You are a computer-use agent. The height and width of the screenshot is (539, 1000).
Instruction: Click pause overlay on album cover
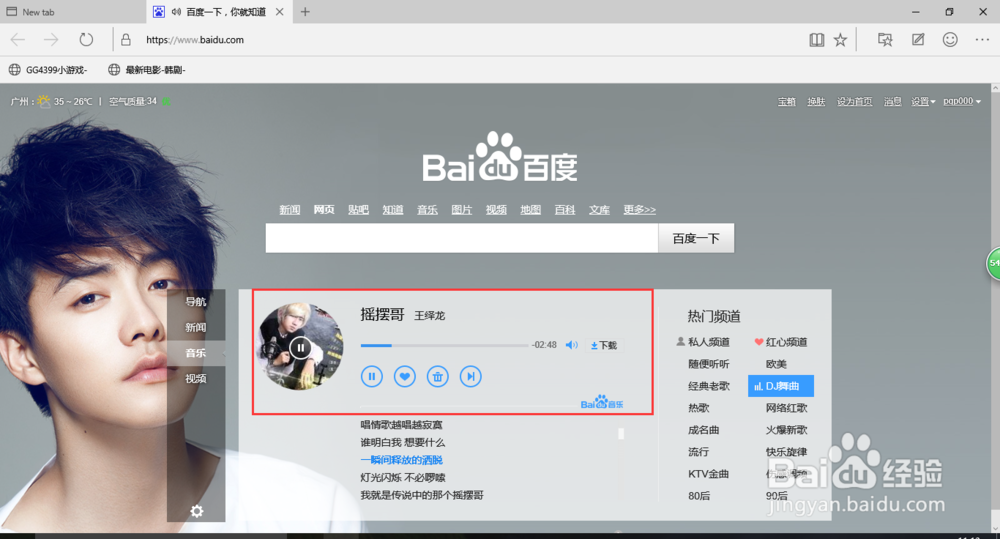pyautogui.click(x=300, y=348)
